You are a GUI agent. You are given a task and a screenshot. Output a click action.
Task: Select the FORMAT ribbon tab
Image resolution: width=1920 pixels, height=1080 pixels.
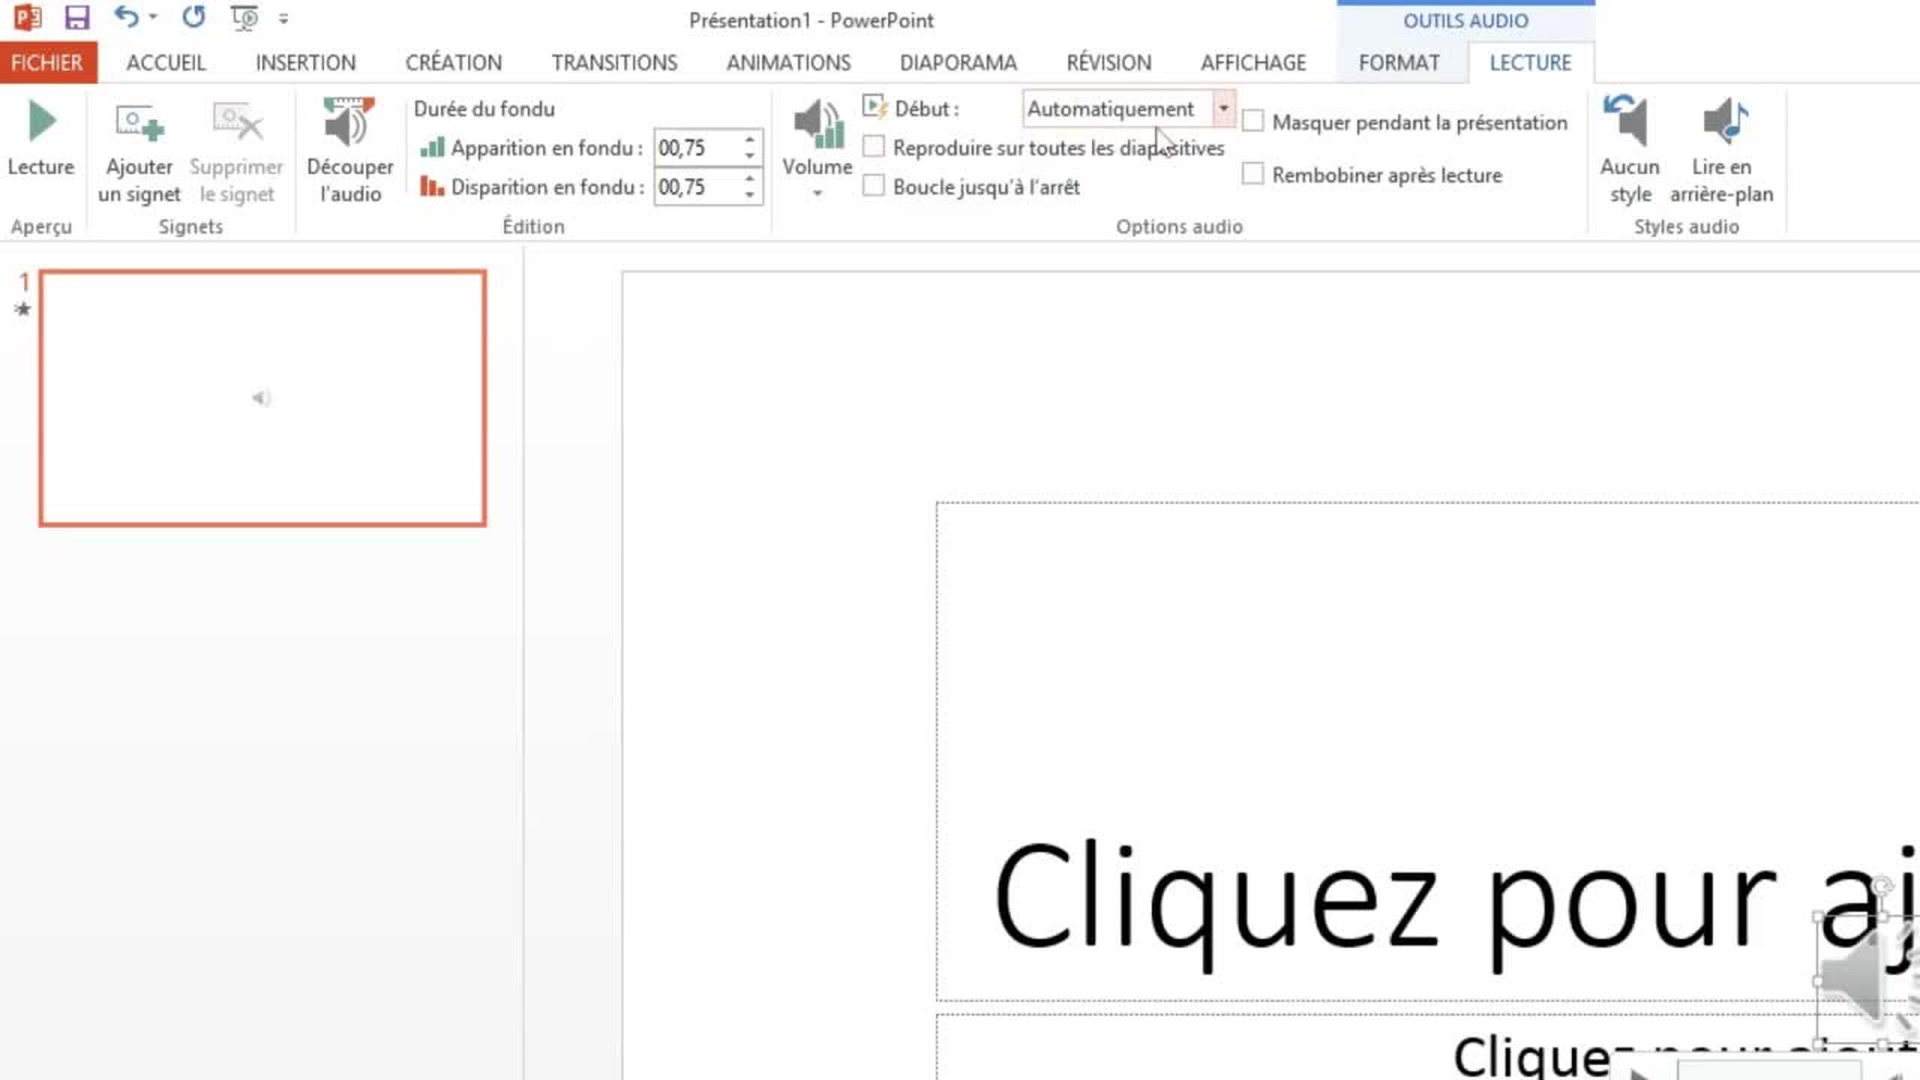click(x=1398, y=62)
